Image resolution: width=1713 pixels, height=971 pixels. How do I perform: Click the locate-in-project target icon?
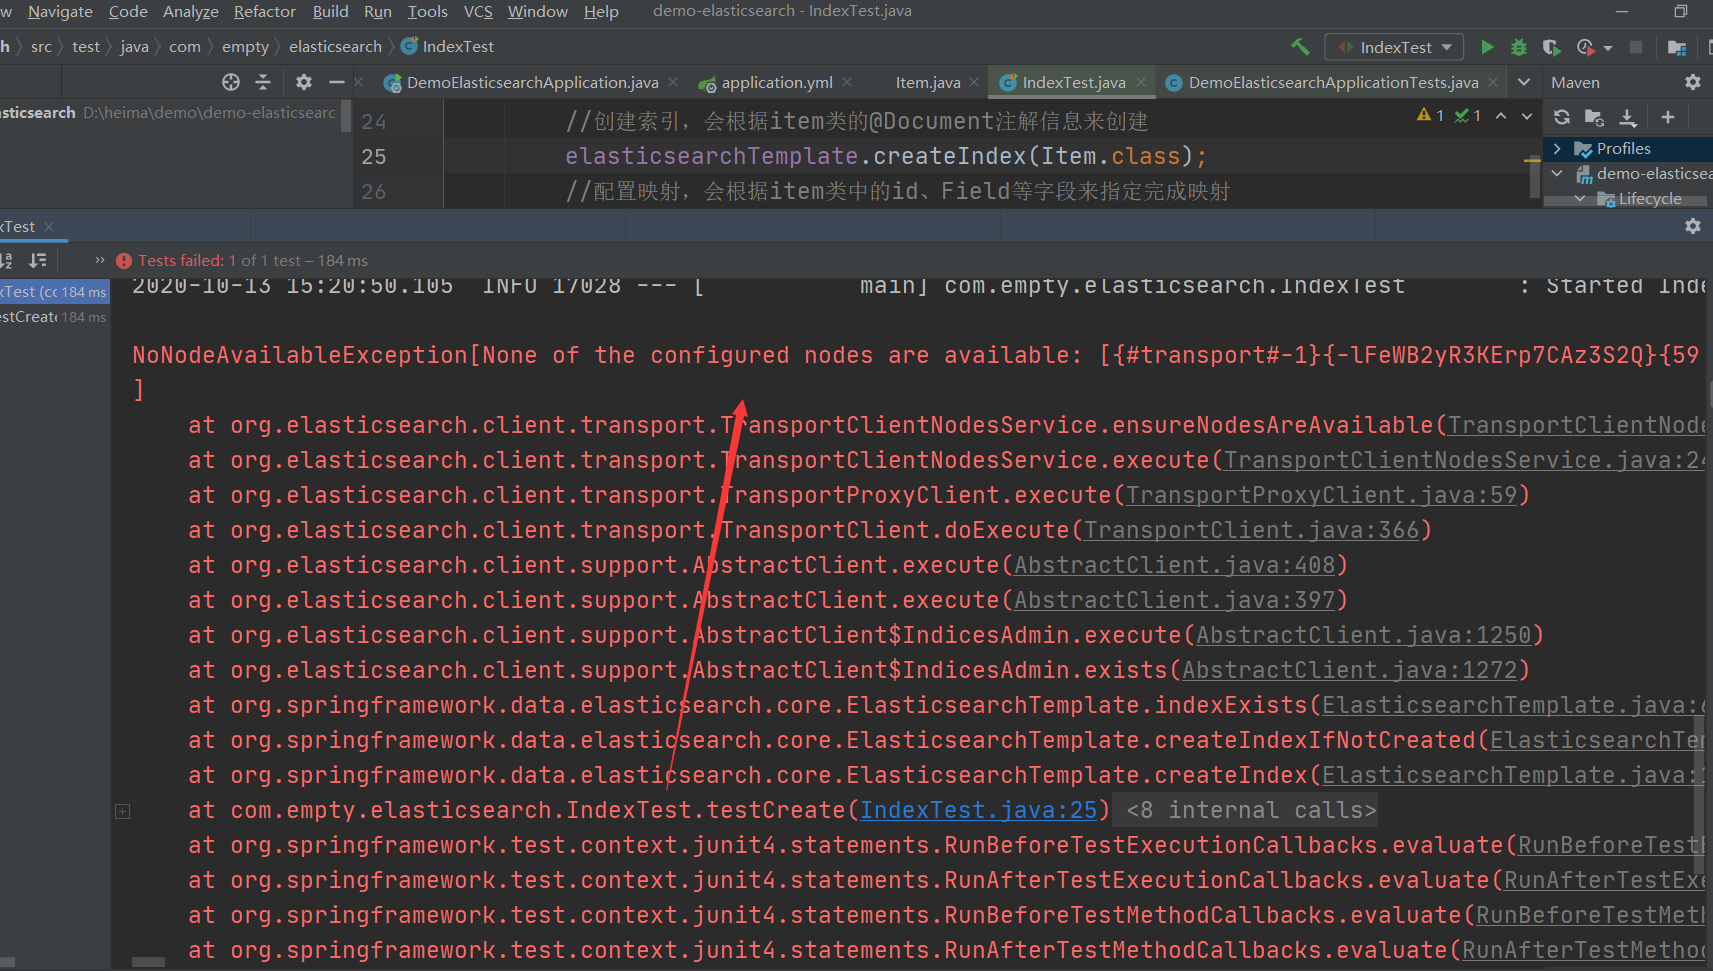[x=231, y=82]
